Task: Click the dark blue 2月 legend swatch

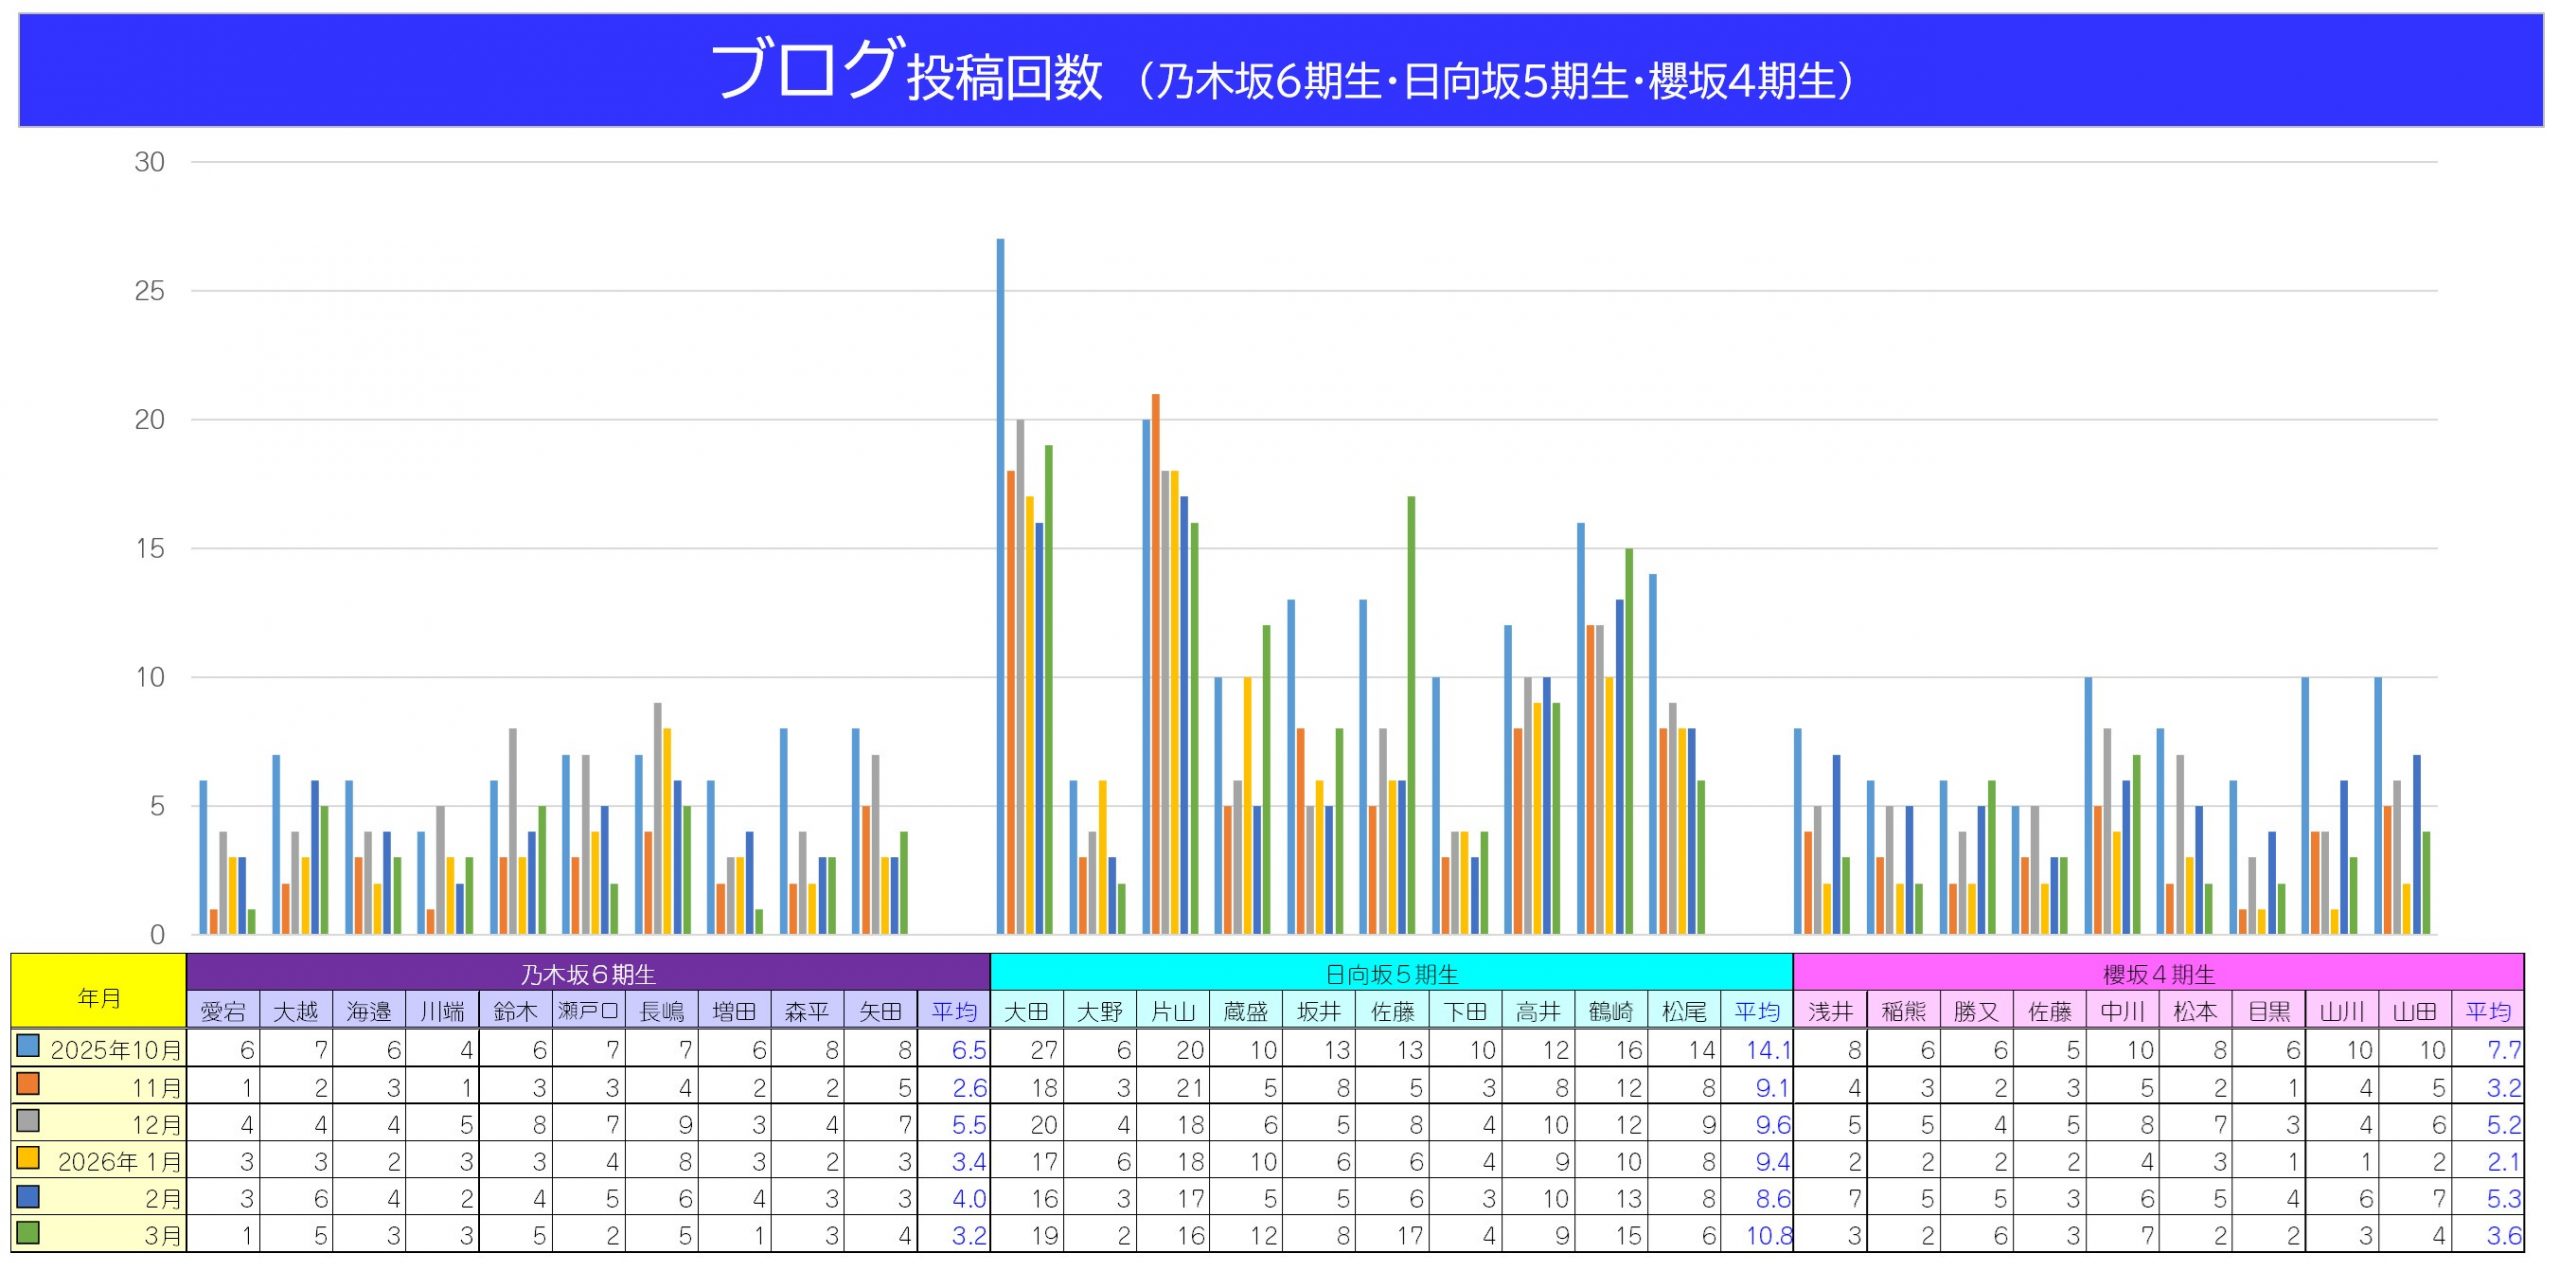Action: [28, 1195]
